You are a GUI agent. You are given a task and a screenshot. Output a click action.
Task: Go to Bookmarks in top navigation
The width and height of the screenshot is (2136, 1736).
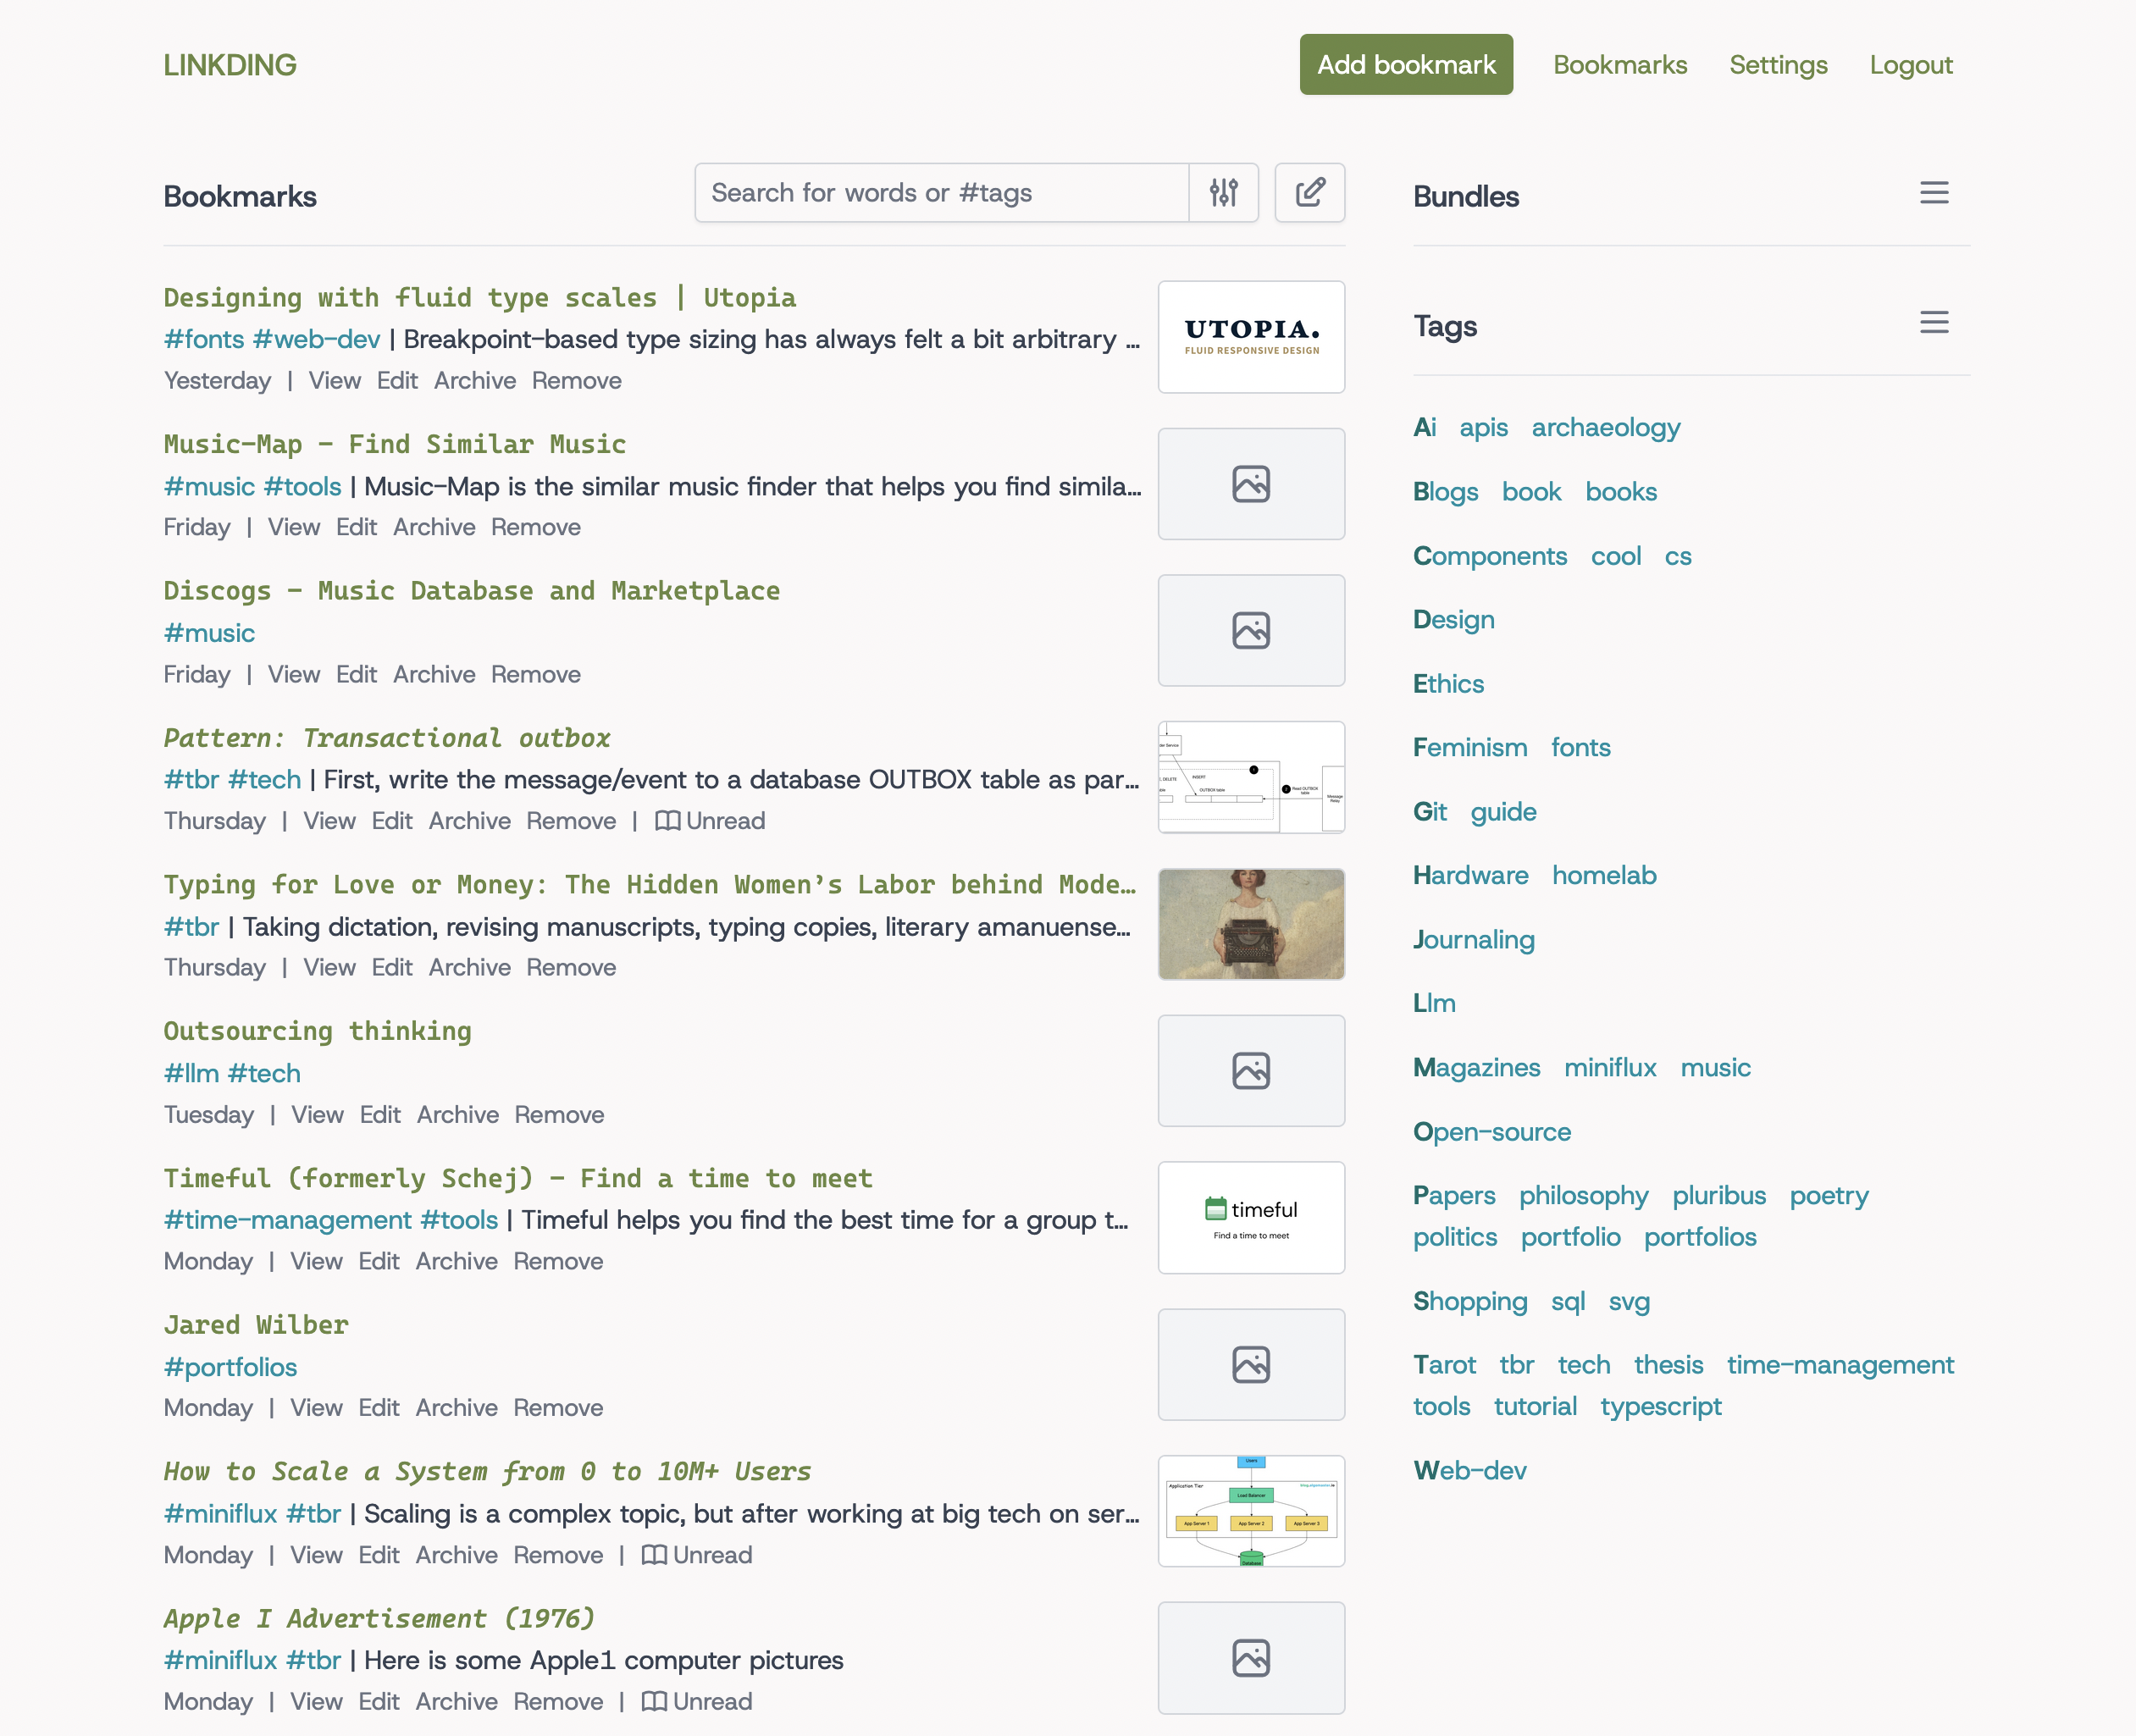[1619, 65]
